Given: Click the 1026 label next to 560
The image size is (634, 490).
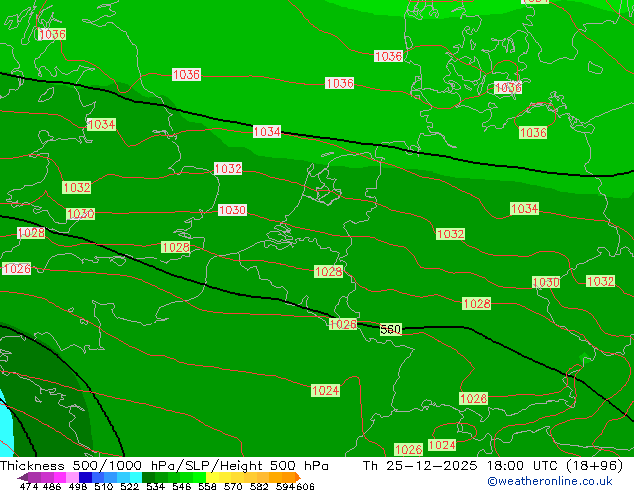Looking at the screenshot, I should [343, 324].
